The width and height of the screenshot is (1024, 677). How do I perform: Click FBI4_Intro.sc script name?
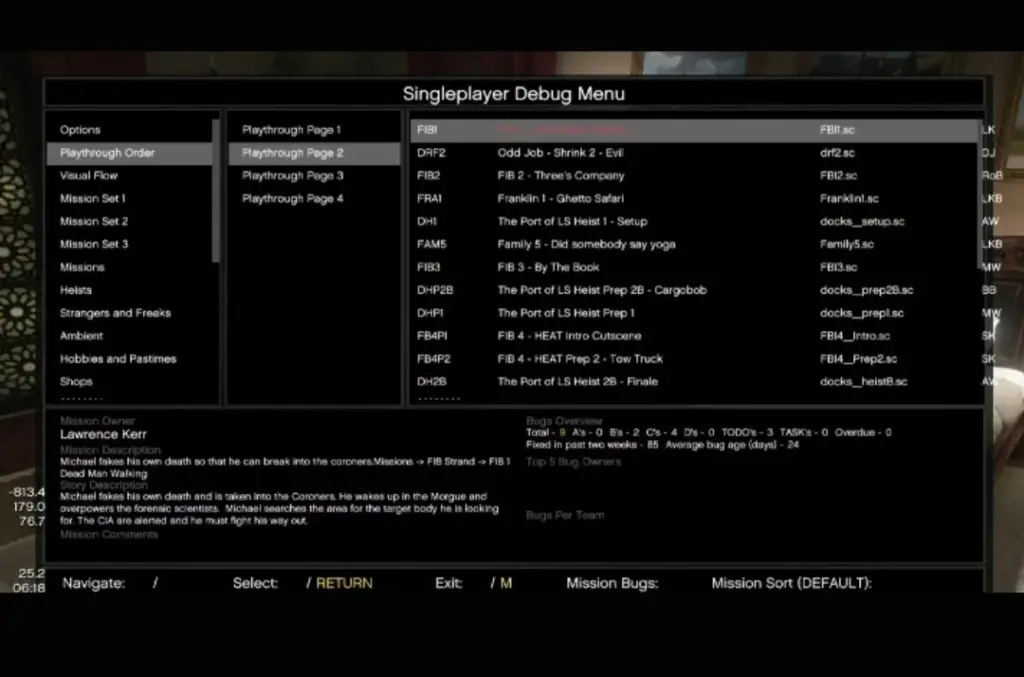855,336
